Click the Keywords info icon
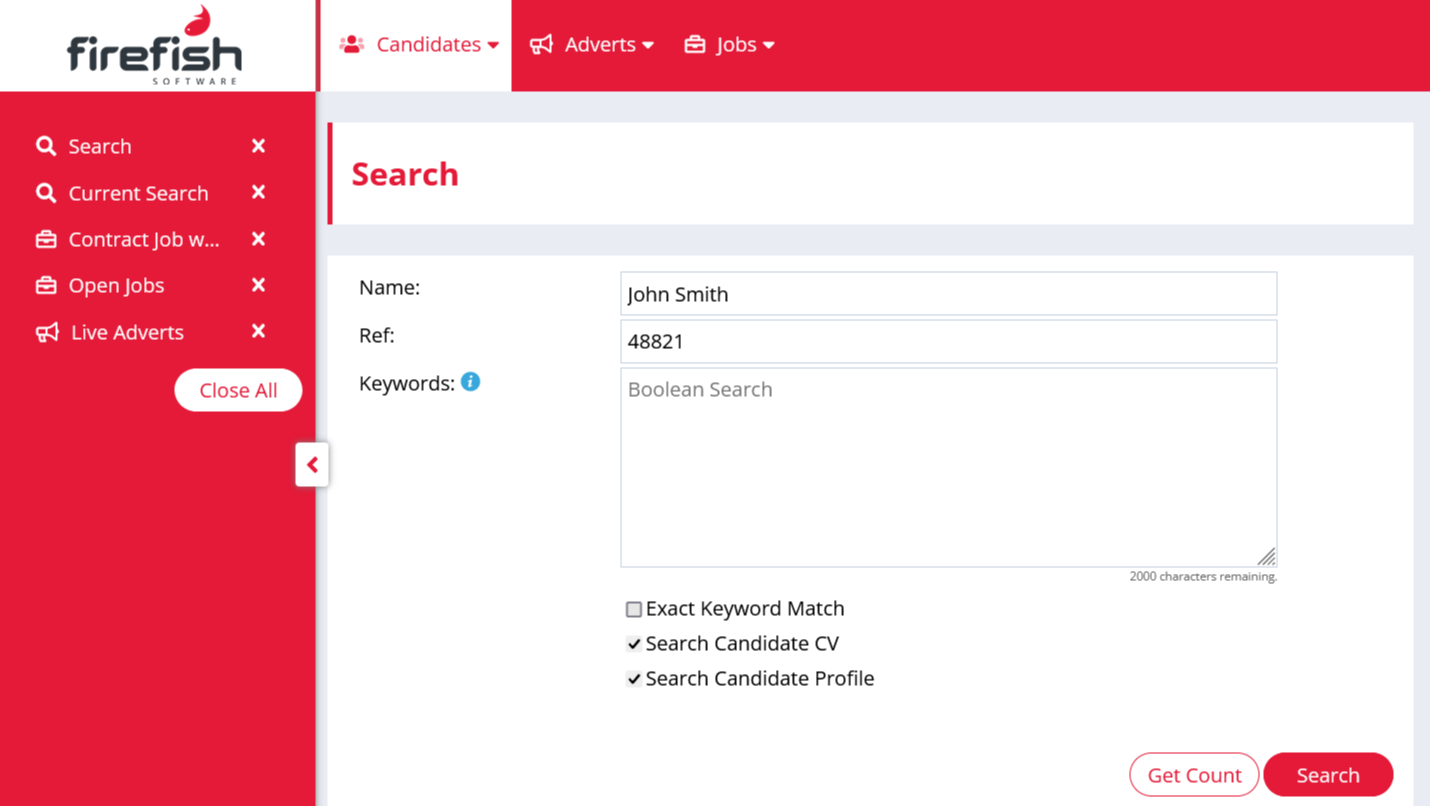Image resolution: width=1430 pixels, height=806 pixels. pos(470,382)
